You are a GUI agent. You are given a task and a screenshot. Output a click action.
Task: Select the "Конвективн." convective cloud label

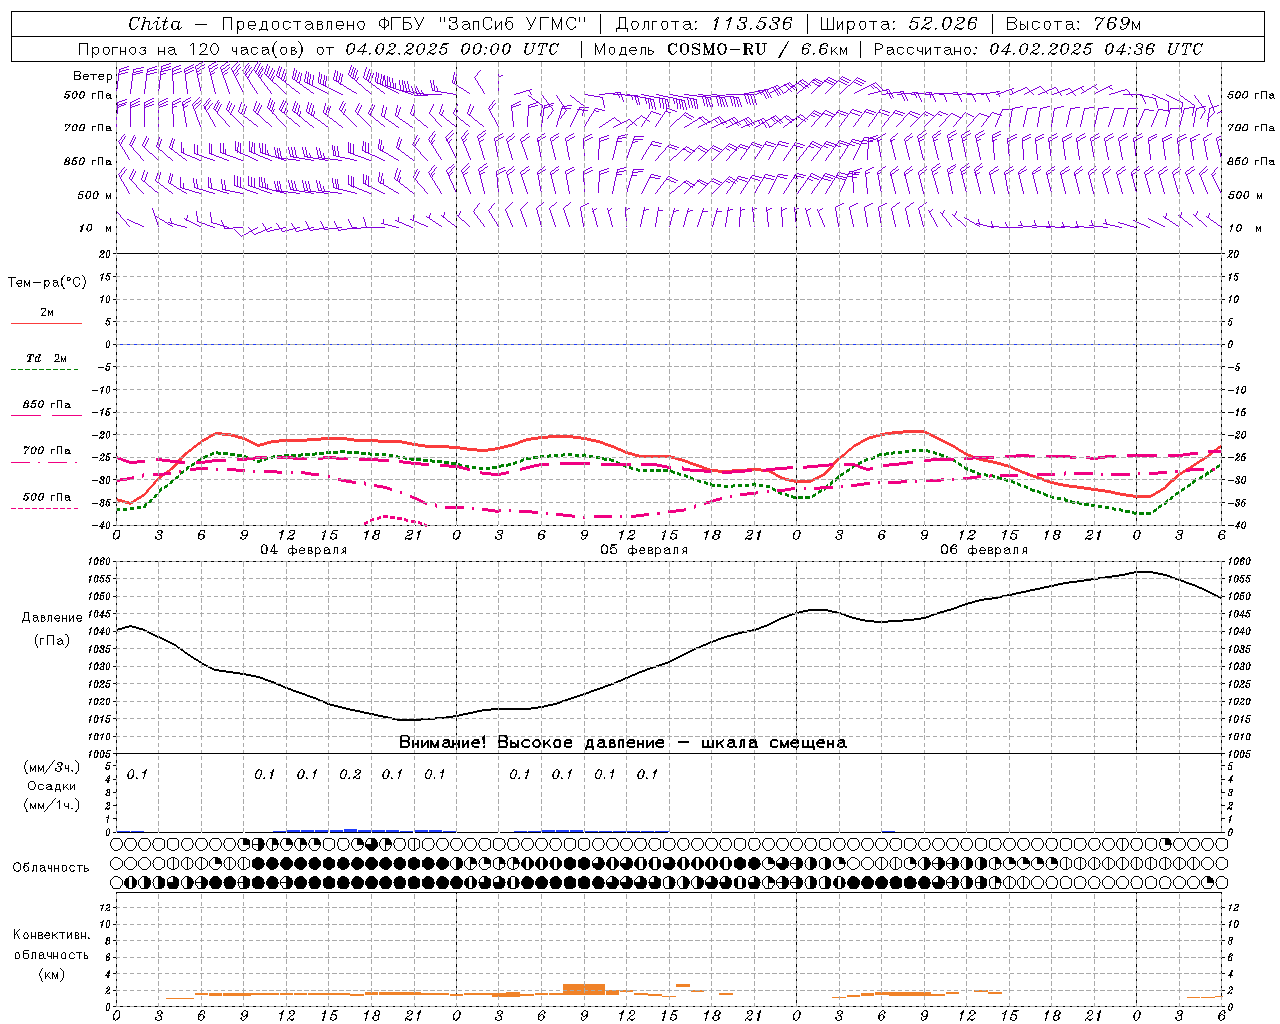51,935
